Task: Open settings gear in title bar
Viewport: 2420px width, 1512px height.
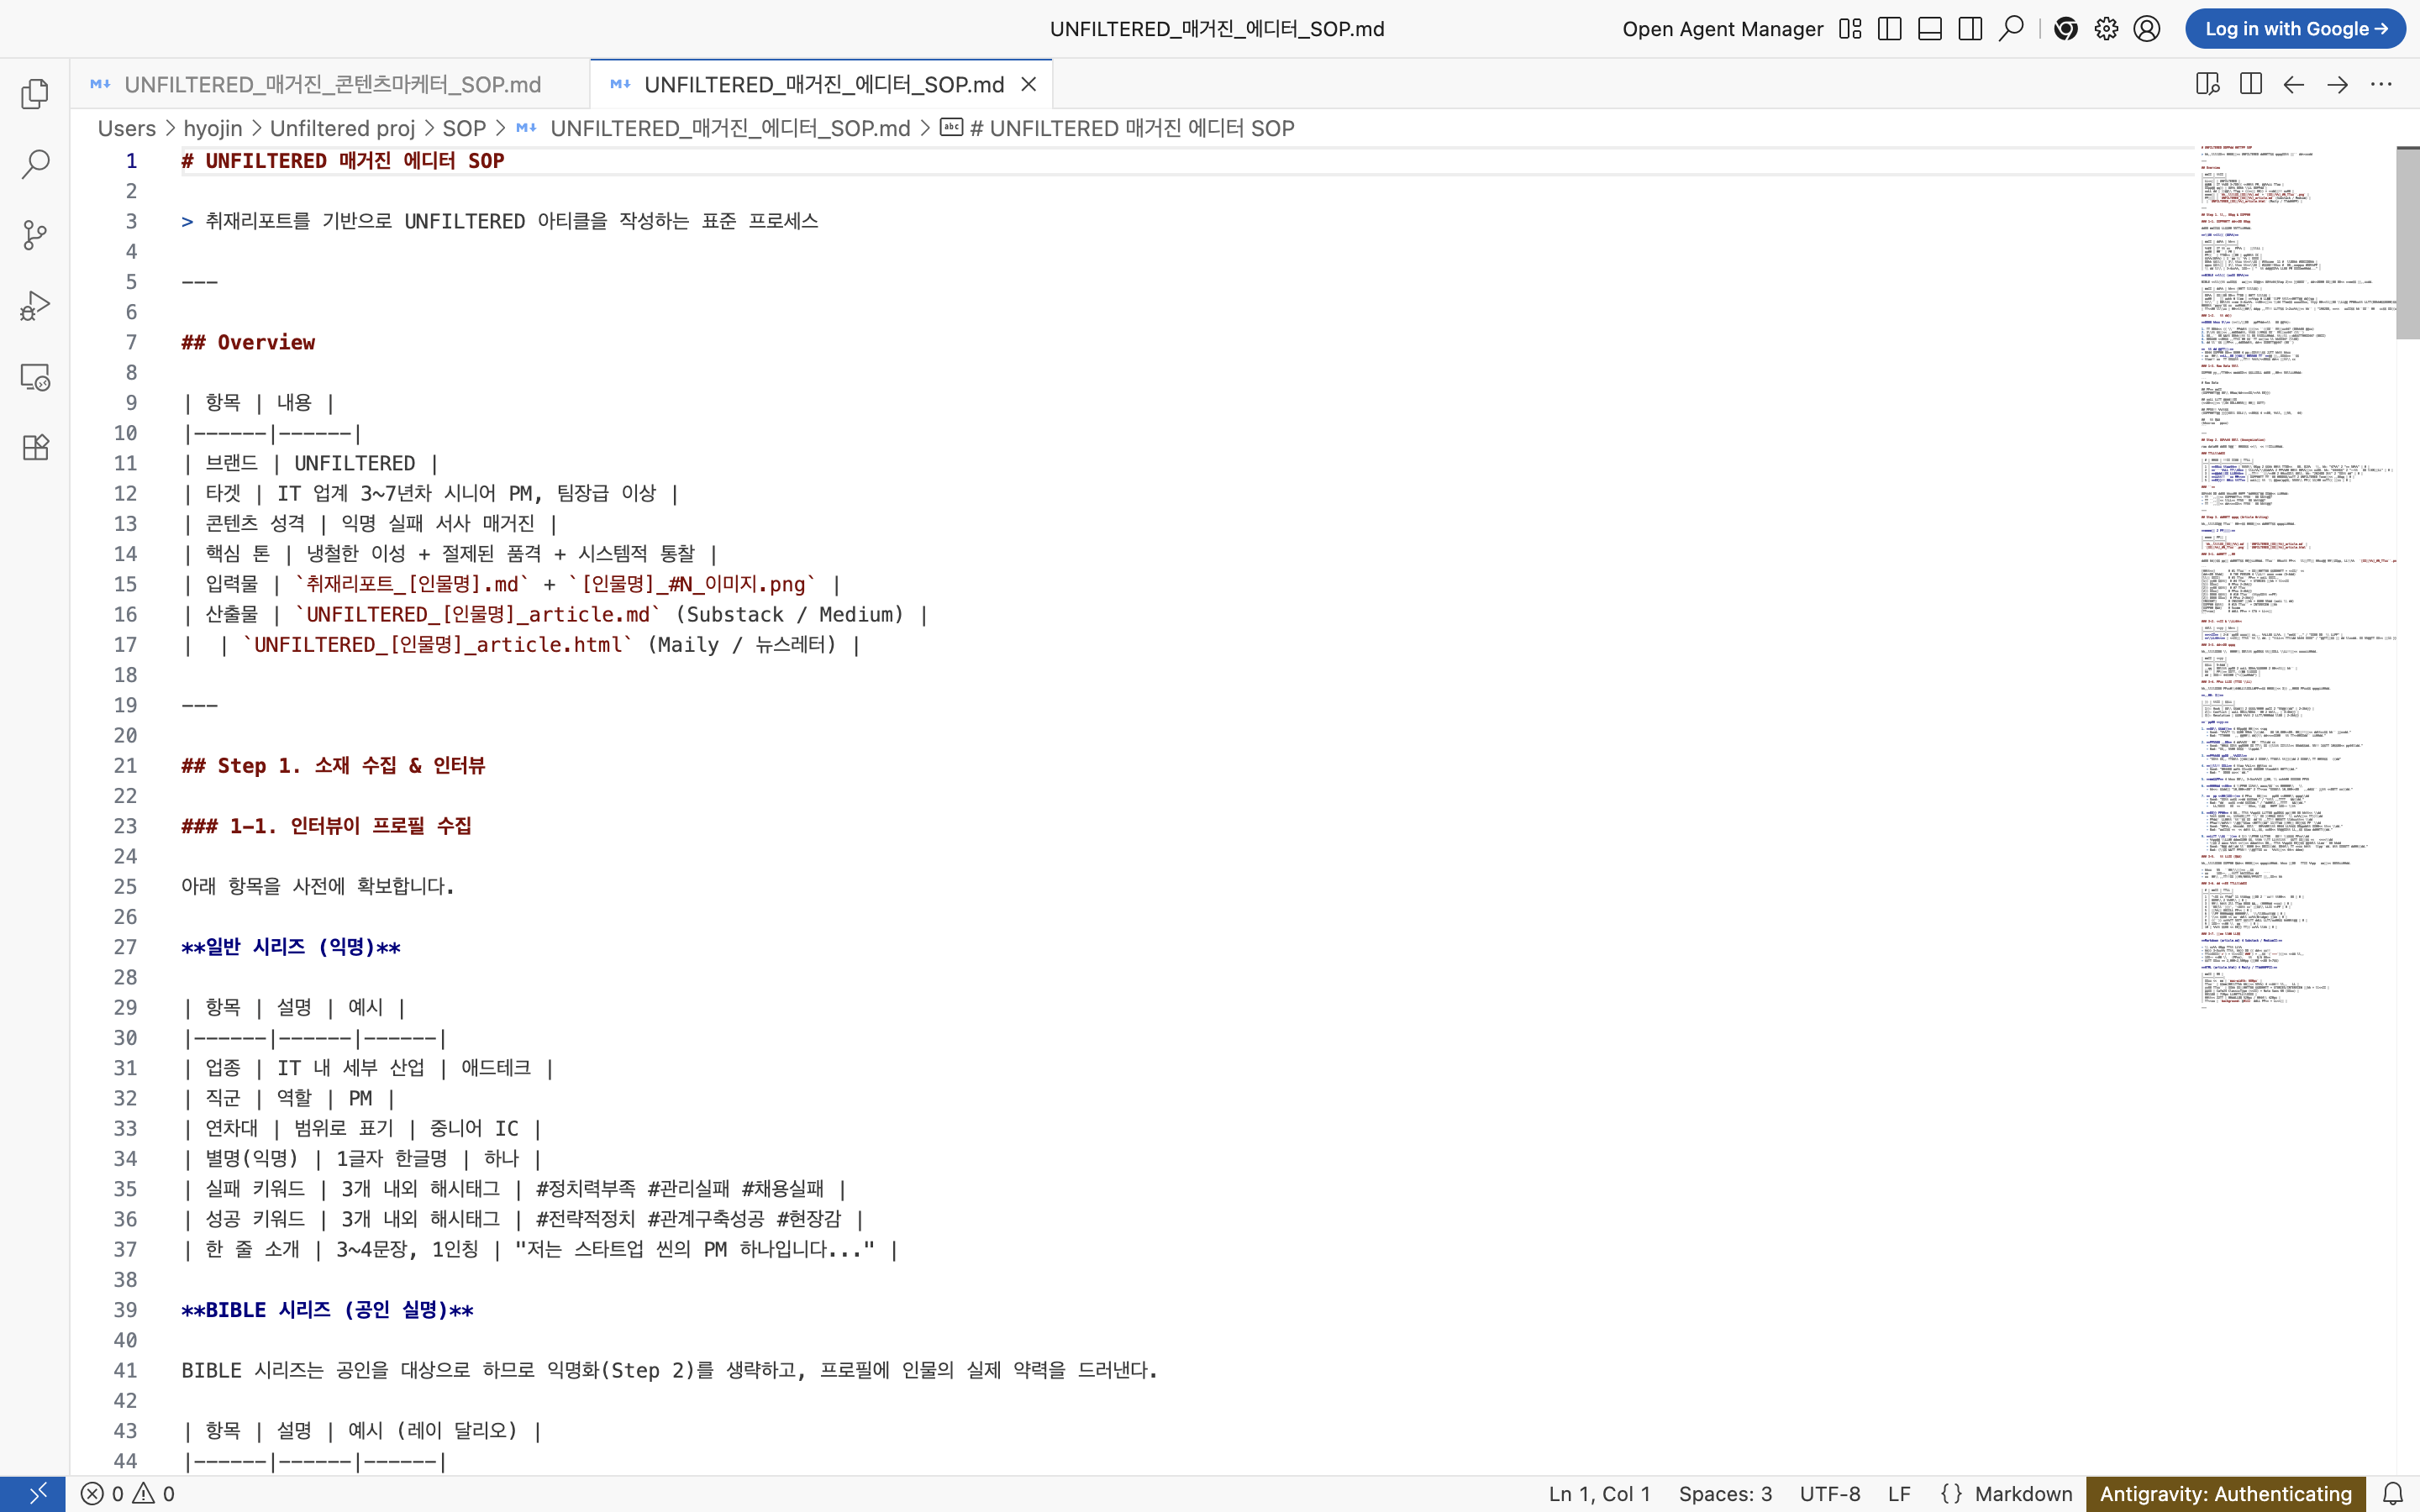Action: click(2106, 29)
